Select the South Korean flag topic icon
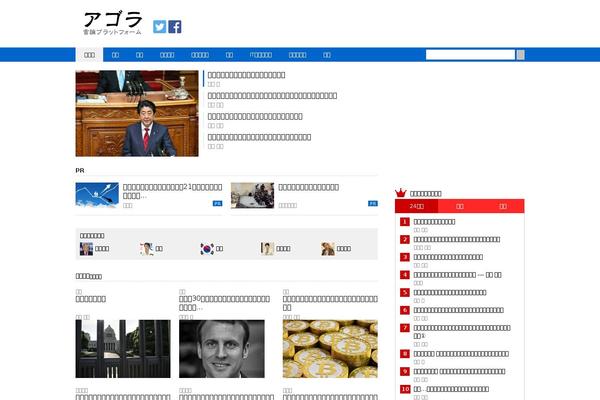 [x=207, y=249]
